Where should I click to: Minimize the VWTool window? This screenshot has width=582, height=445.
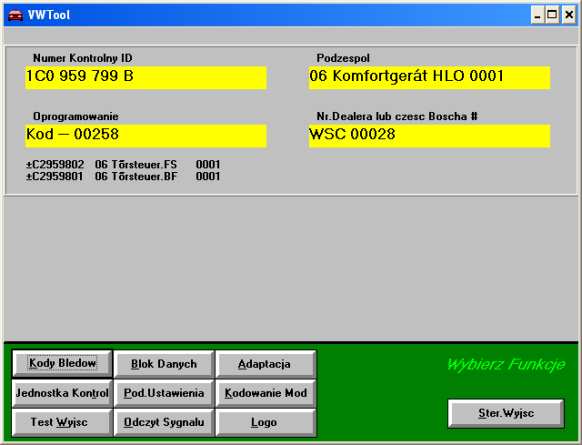coord(537,16)
